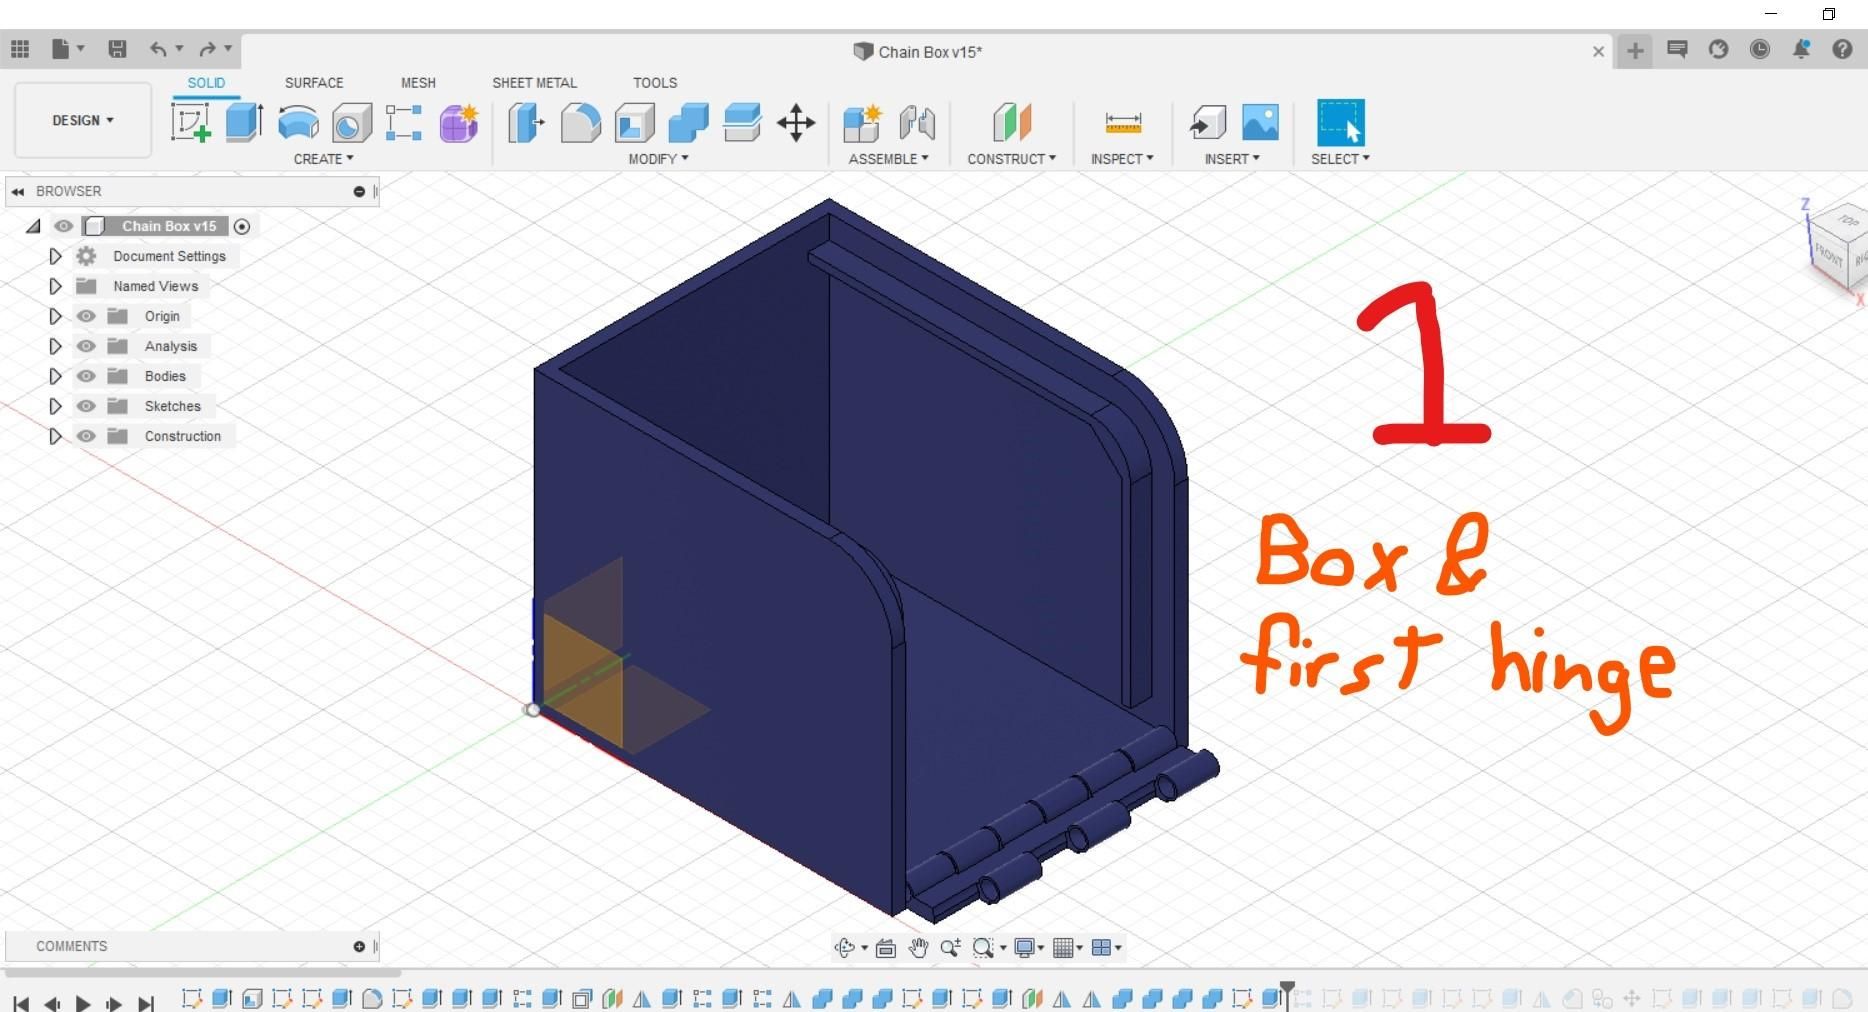
Task: Open the CREATE dropdown
Action: (322, 158)
